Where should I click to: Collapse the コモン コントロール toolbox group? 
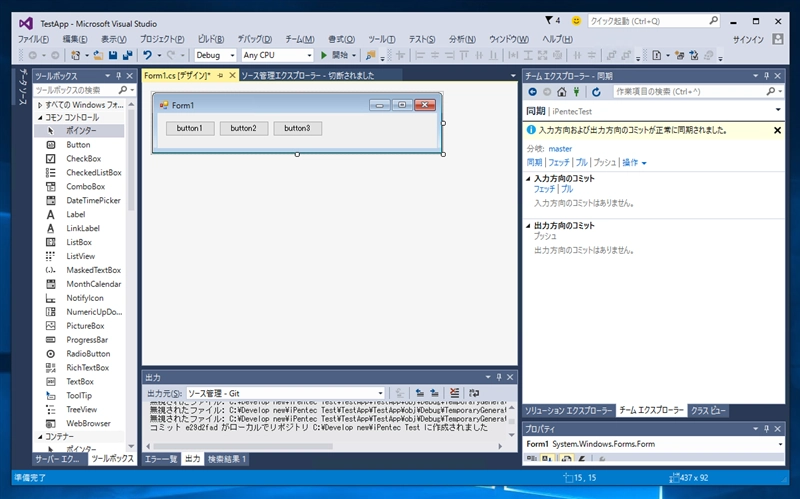(x=40, y=117)
